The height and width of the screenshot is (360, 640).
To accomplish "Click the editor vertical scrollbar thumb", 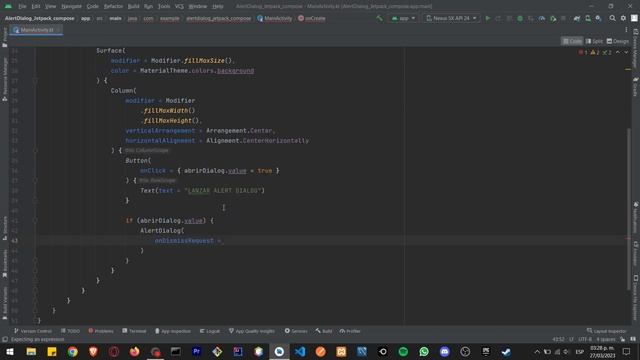I will pyautogui.click(x=629, y=209).
